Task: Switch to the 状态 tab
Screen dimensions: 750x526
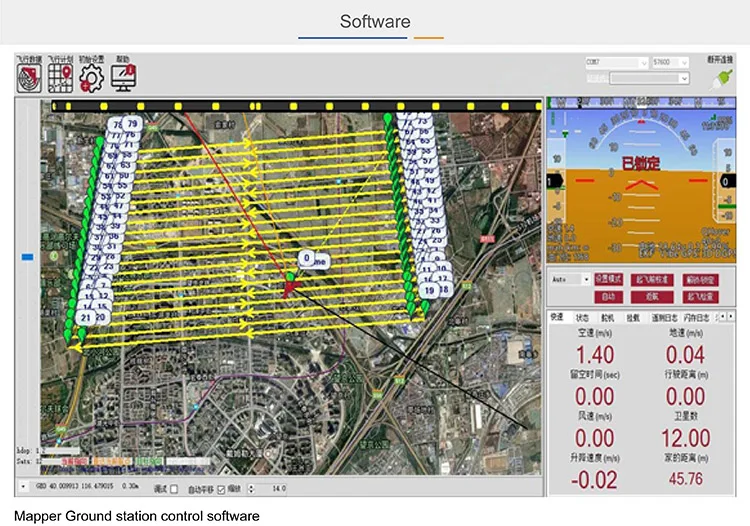Action: click(582, 318)
